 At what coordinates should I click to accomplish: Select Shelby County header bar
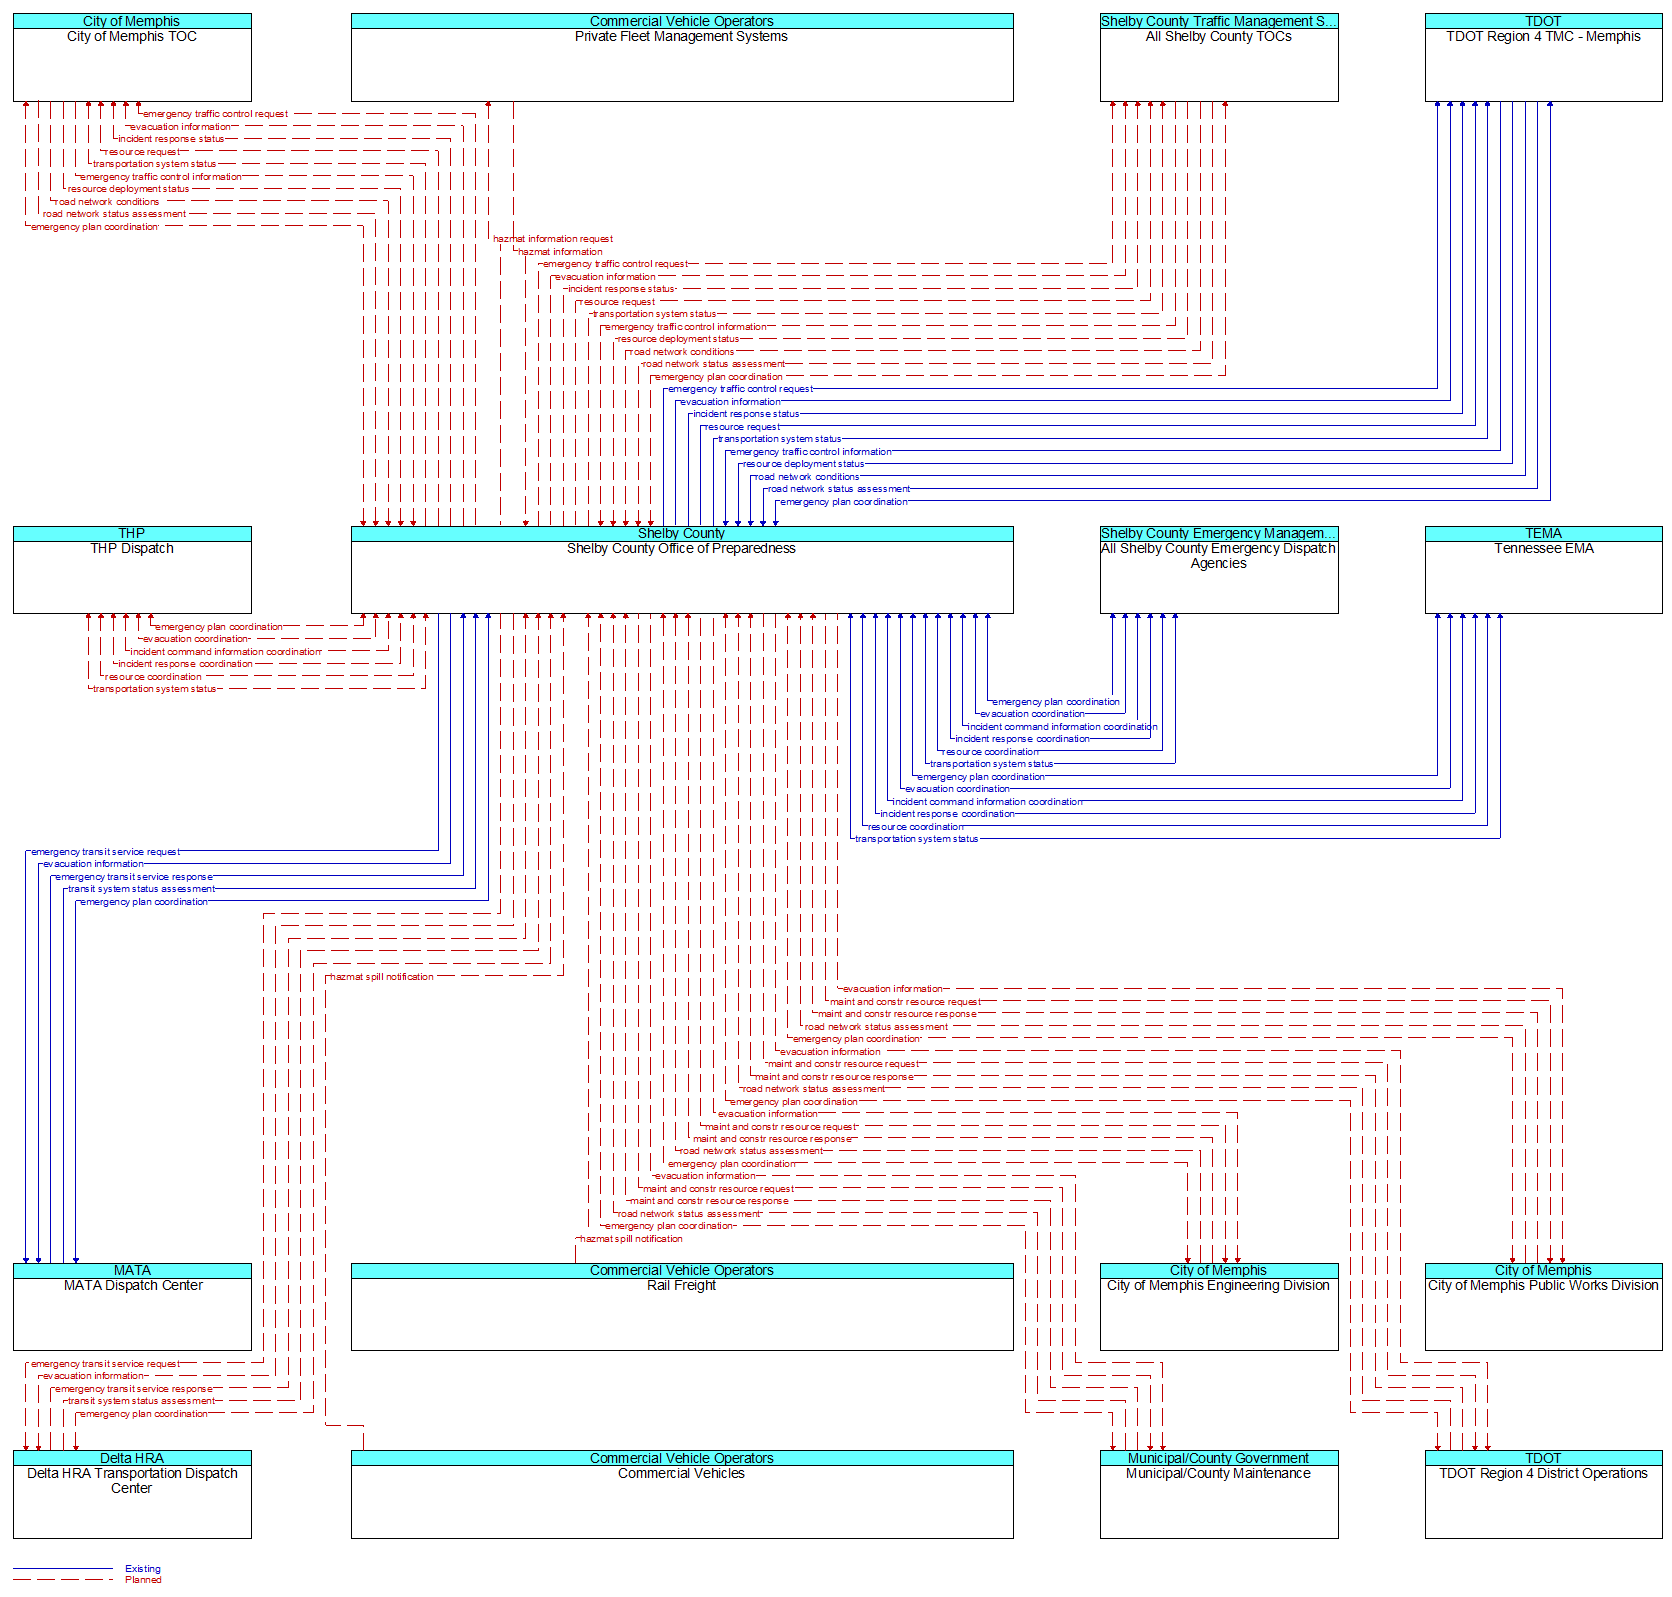682,534
